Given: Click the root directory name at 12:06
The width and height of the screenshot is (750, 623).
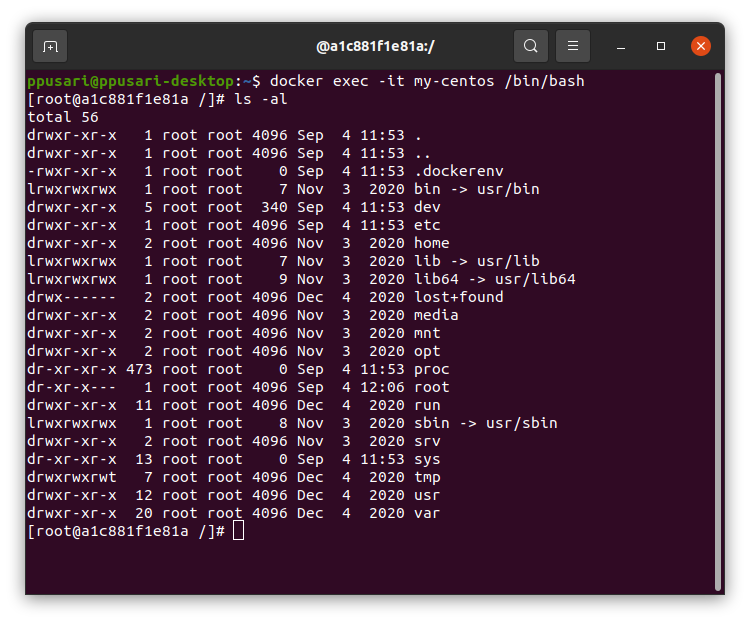Looking at the screenshot, I should pyautogui.click(x=431, y=387).
